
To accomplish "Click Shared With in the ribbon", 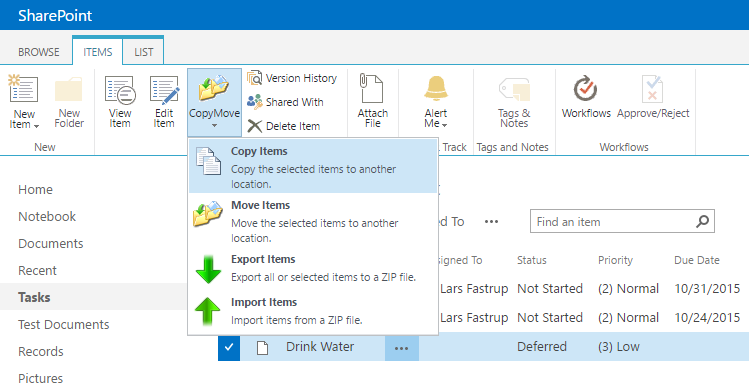I will [285, 102].
